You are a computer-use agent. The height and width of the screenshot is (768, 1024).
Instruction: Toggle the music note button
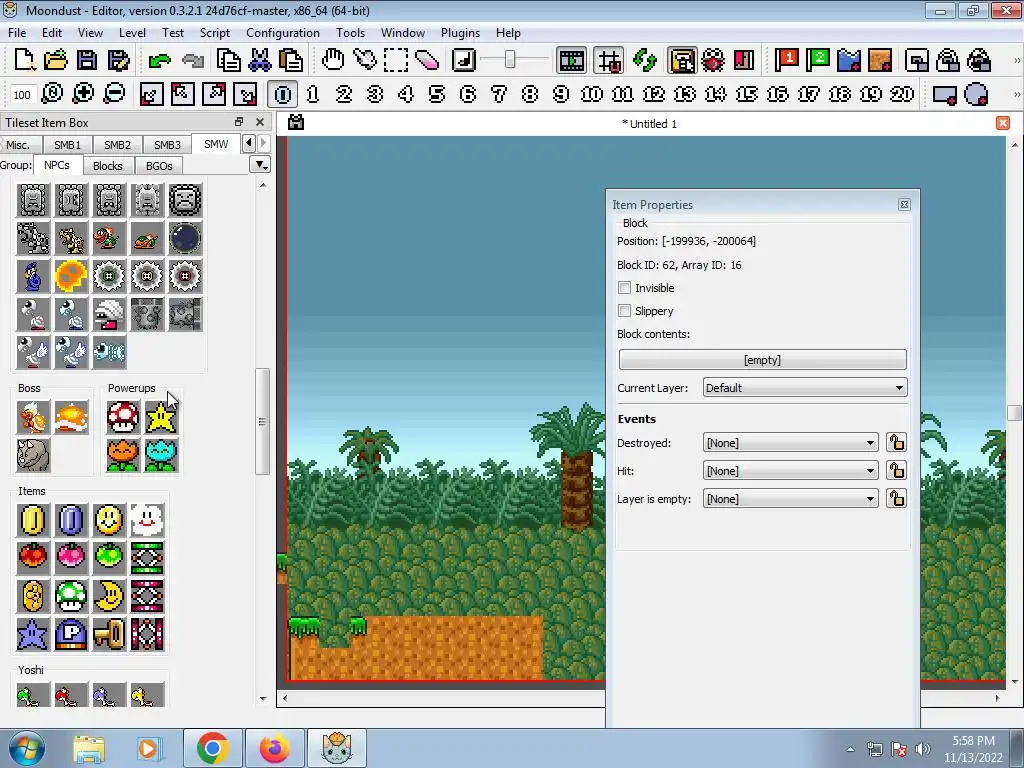464,60
